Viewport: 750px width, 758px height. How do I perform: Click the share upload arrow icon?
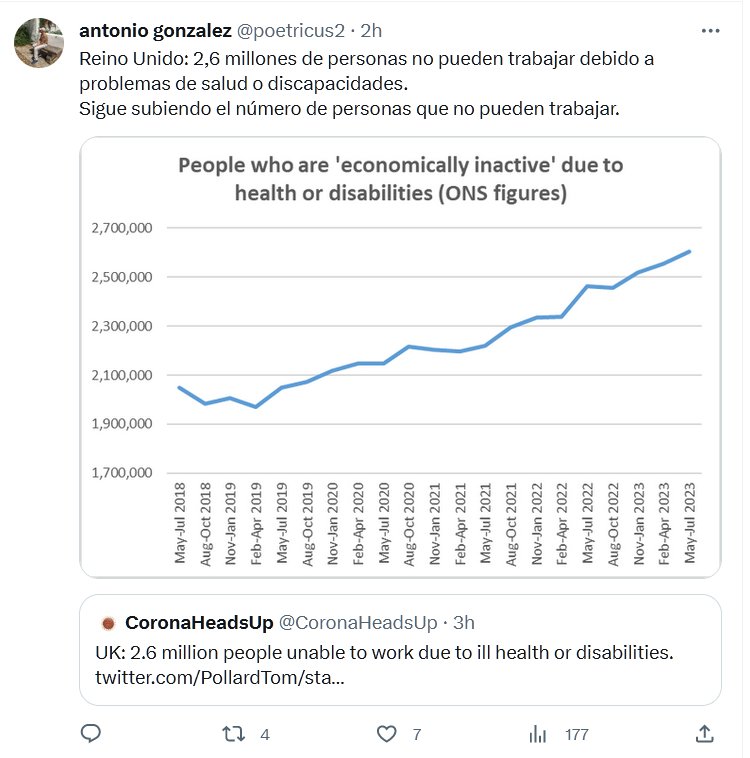point(705,734)
